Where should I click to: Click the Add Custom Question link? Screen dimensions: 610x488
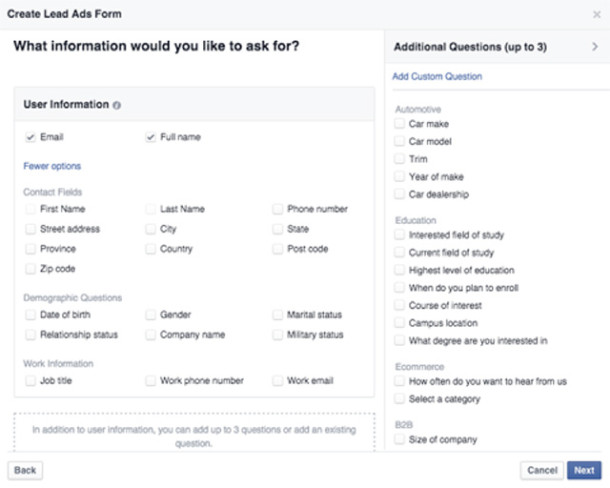[437, 76]
